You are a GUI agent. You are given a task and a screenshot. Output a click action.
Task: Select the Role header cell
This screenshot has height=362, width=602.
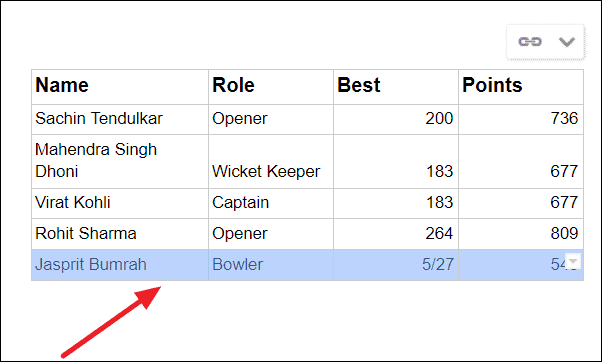click(x=271, y=87)
